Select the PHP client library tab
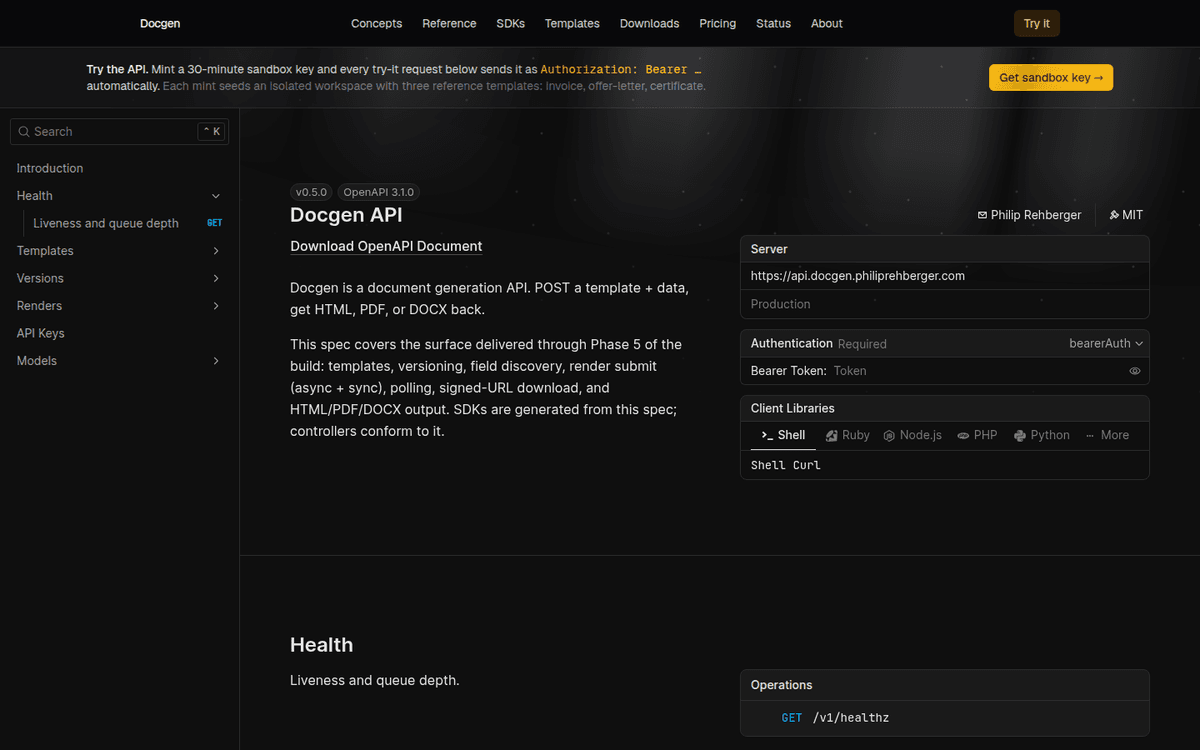 (977, 435)
